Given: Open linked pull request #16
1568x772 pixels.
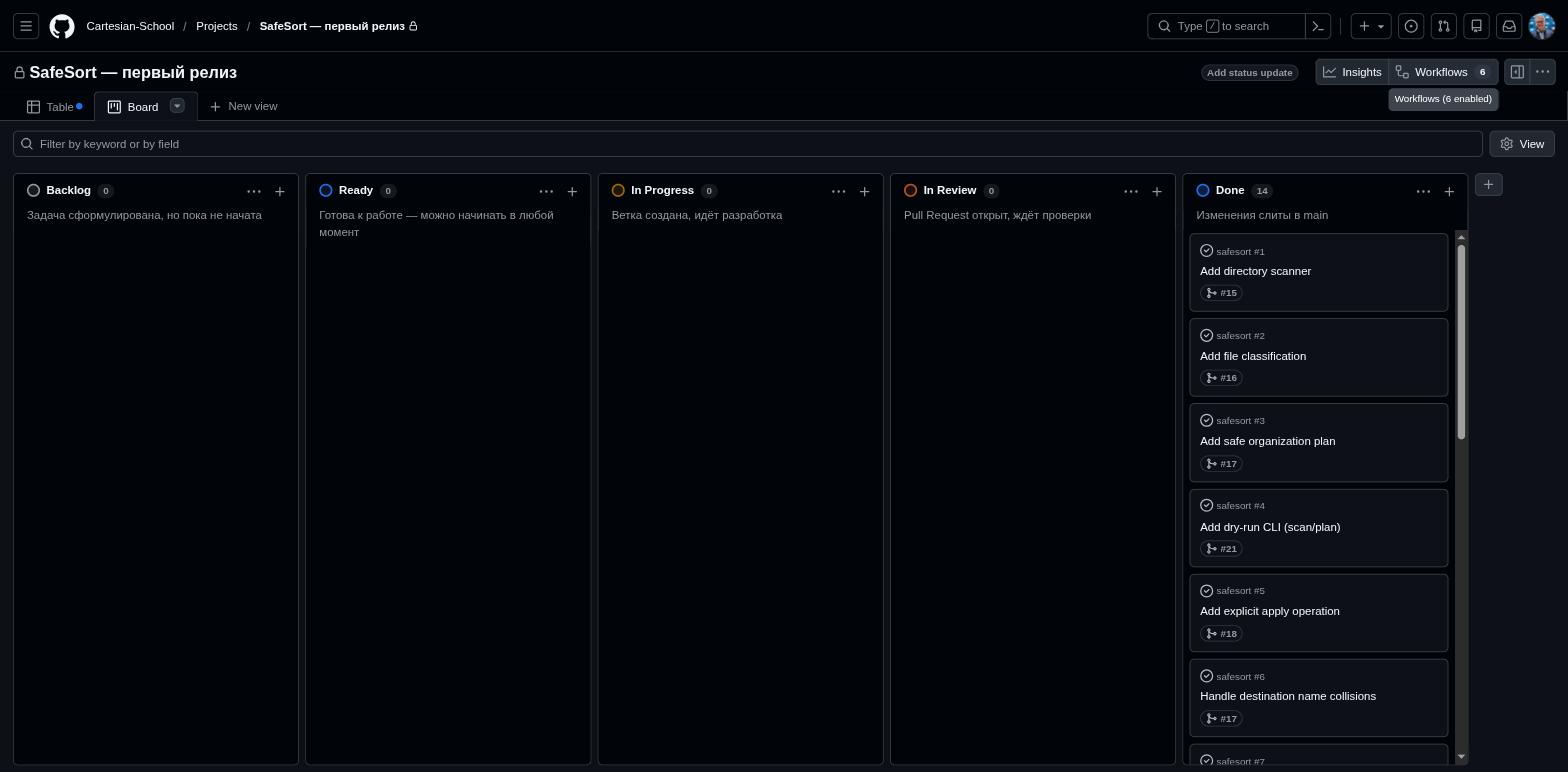Looking at the screenshot, I should point(1221,378).
